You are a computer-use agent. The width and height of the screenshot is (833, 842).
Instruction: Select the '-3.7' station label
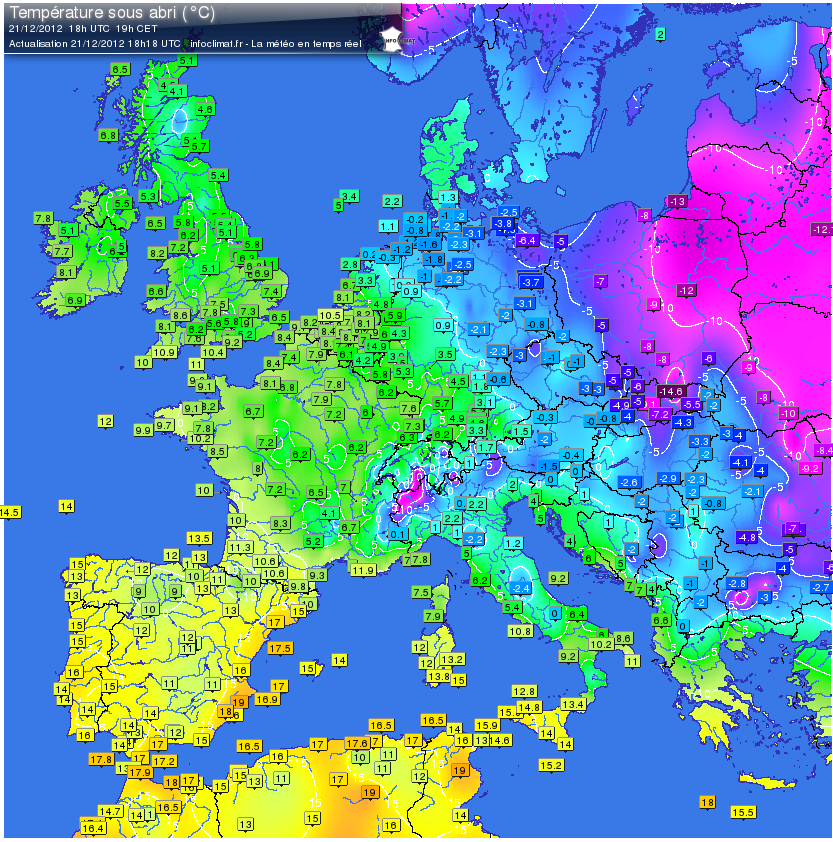point(531,282)
